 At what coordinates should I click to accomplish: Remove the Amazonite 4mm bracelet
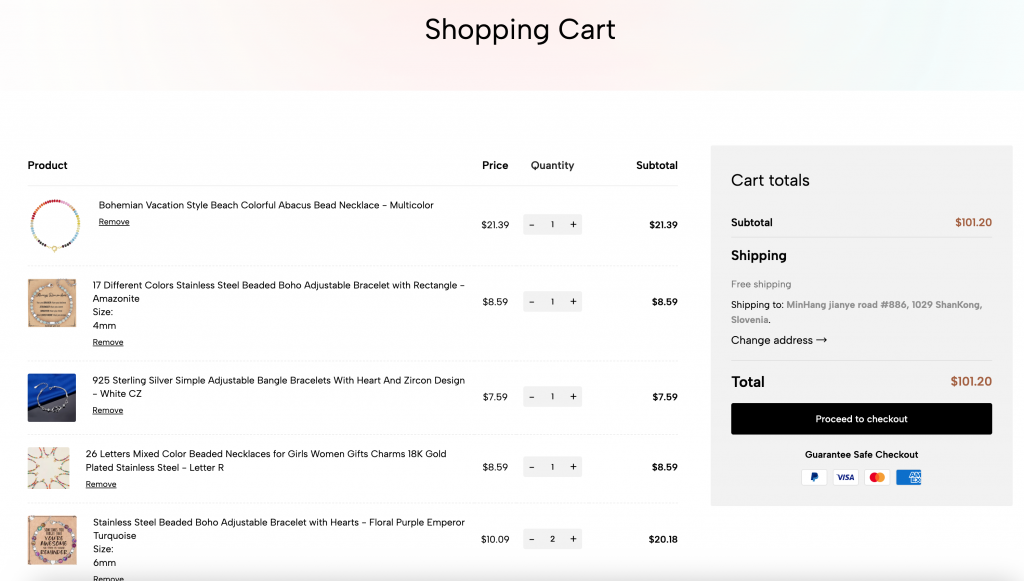click(108, 342)
